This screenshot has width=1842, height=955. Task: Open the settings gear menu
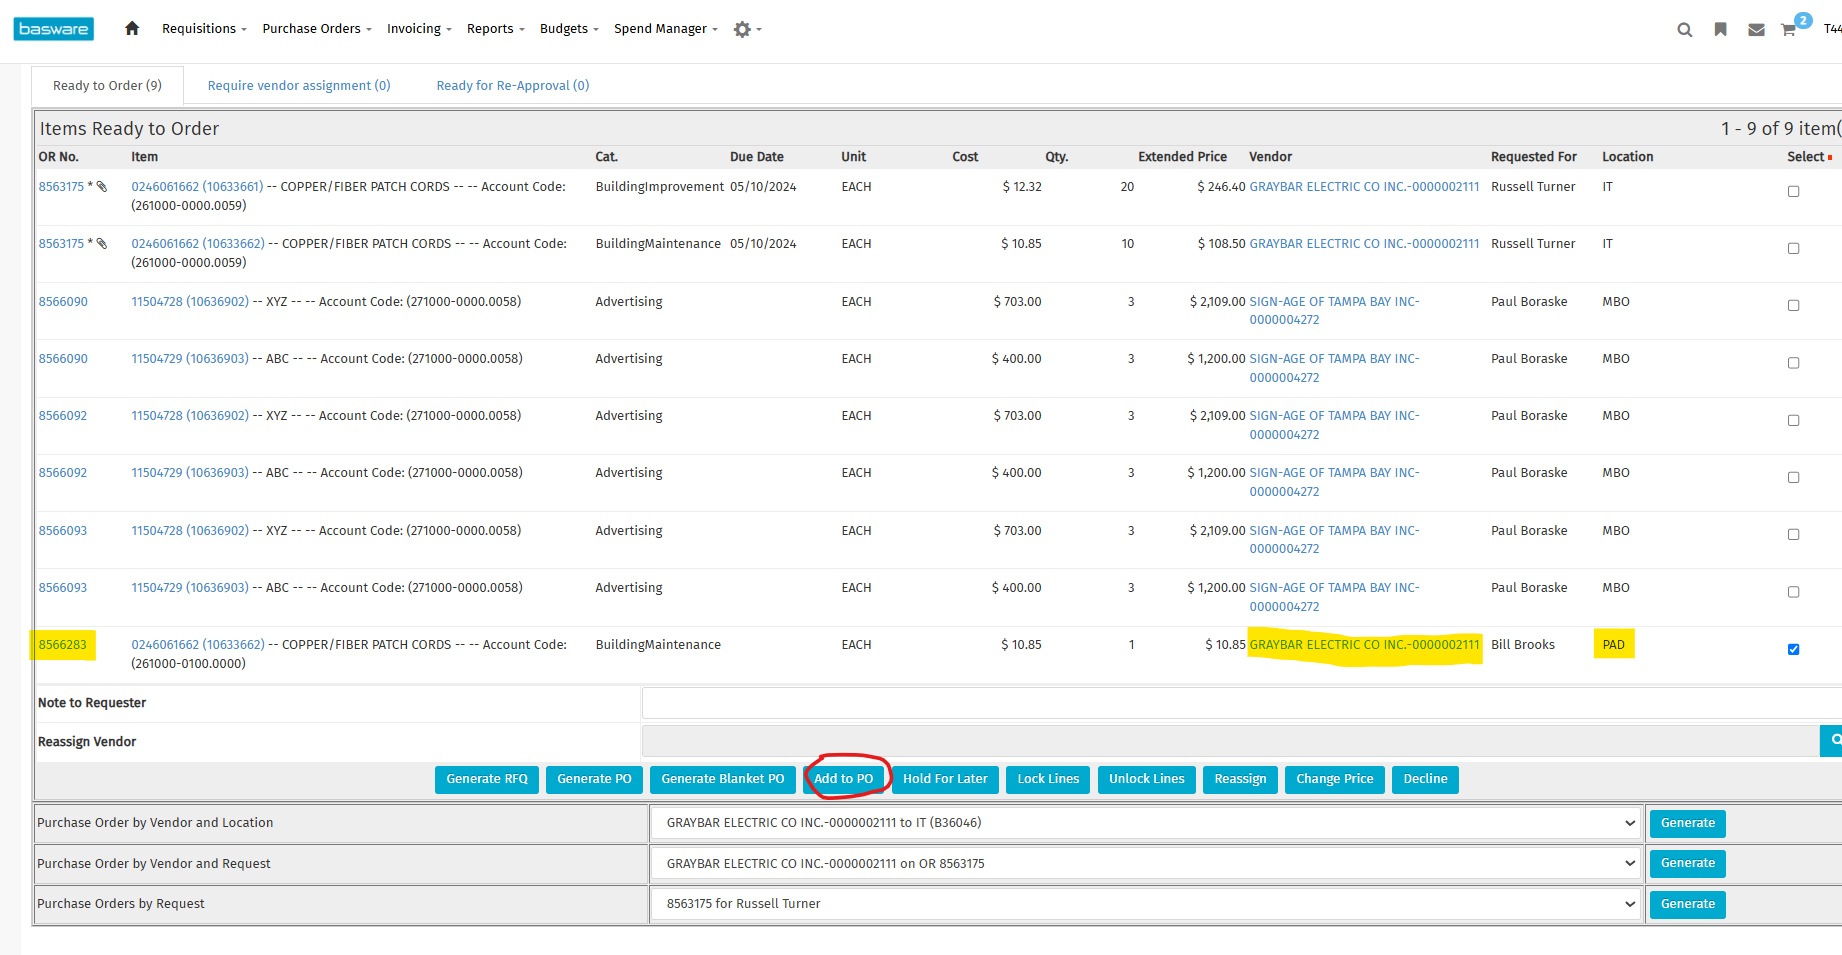pos(746,30)
